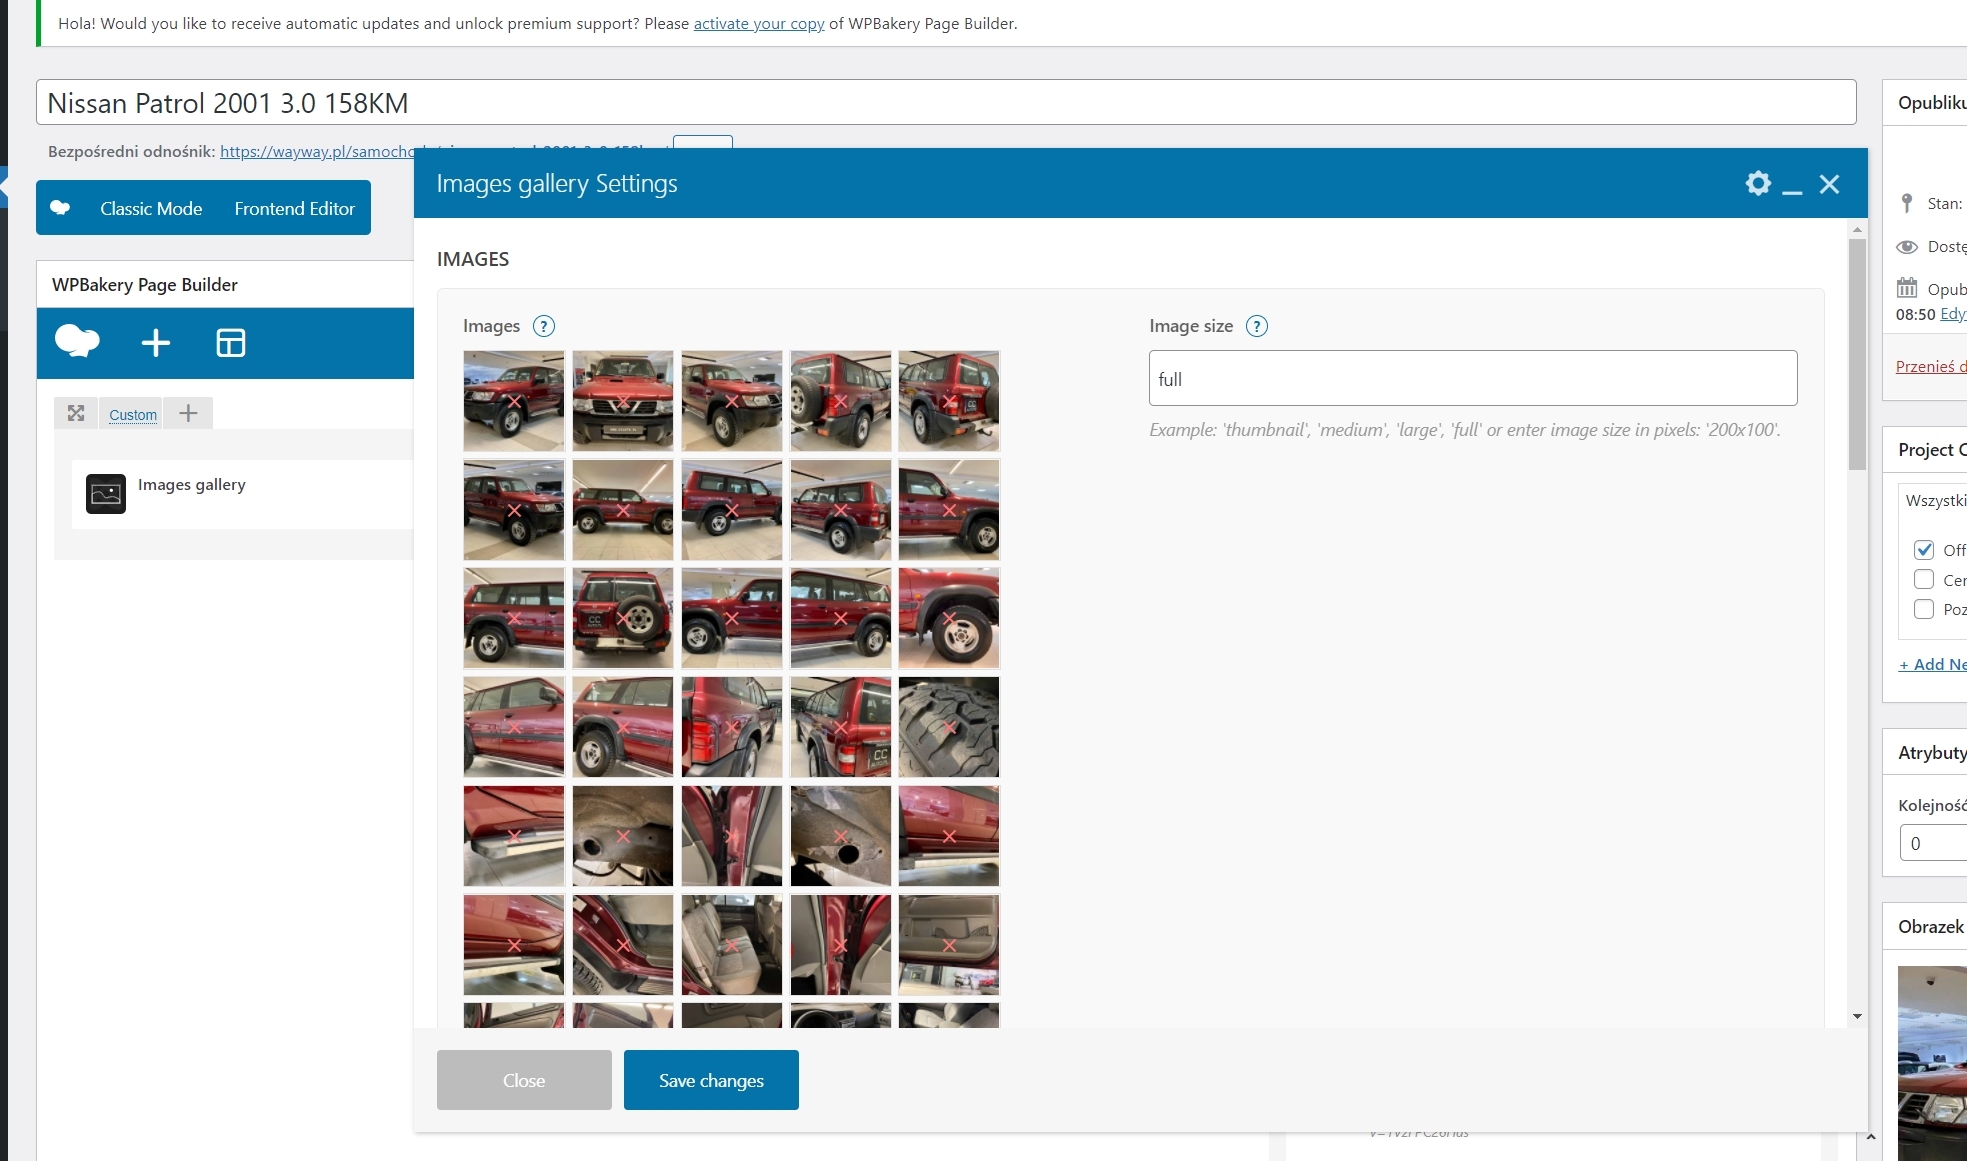The height and width of the screenshot is (1161, 1967).
Task: Open the Frontend Editor
Action: pos(294,208)
